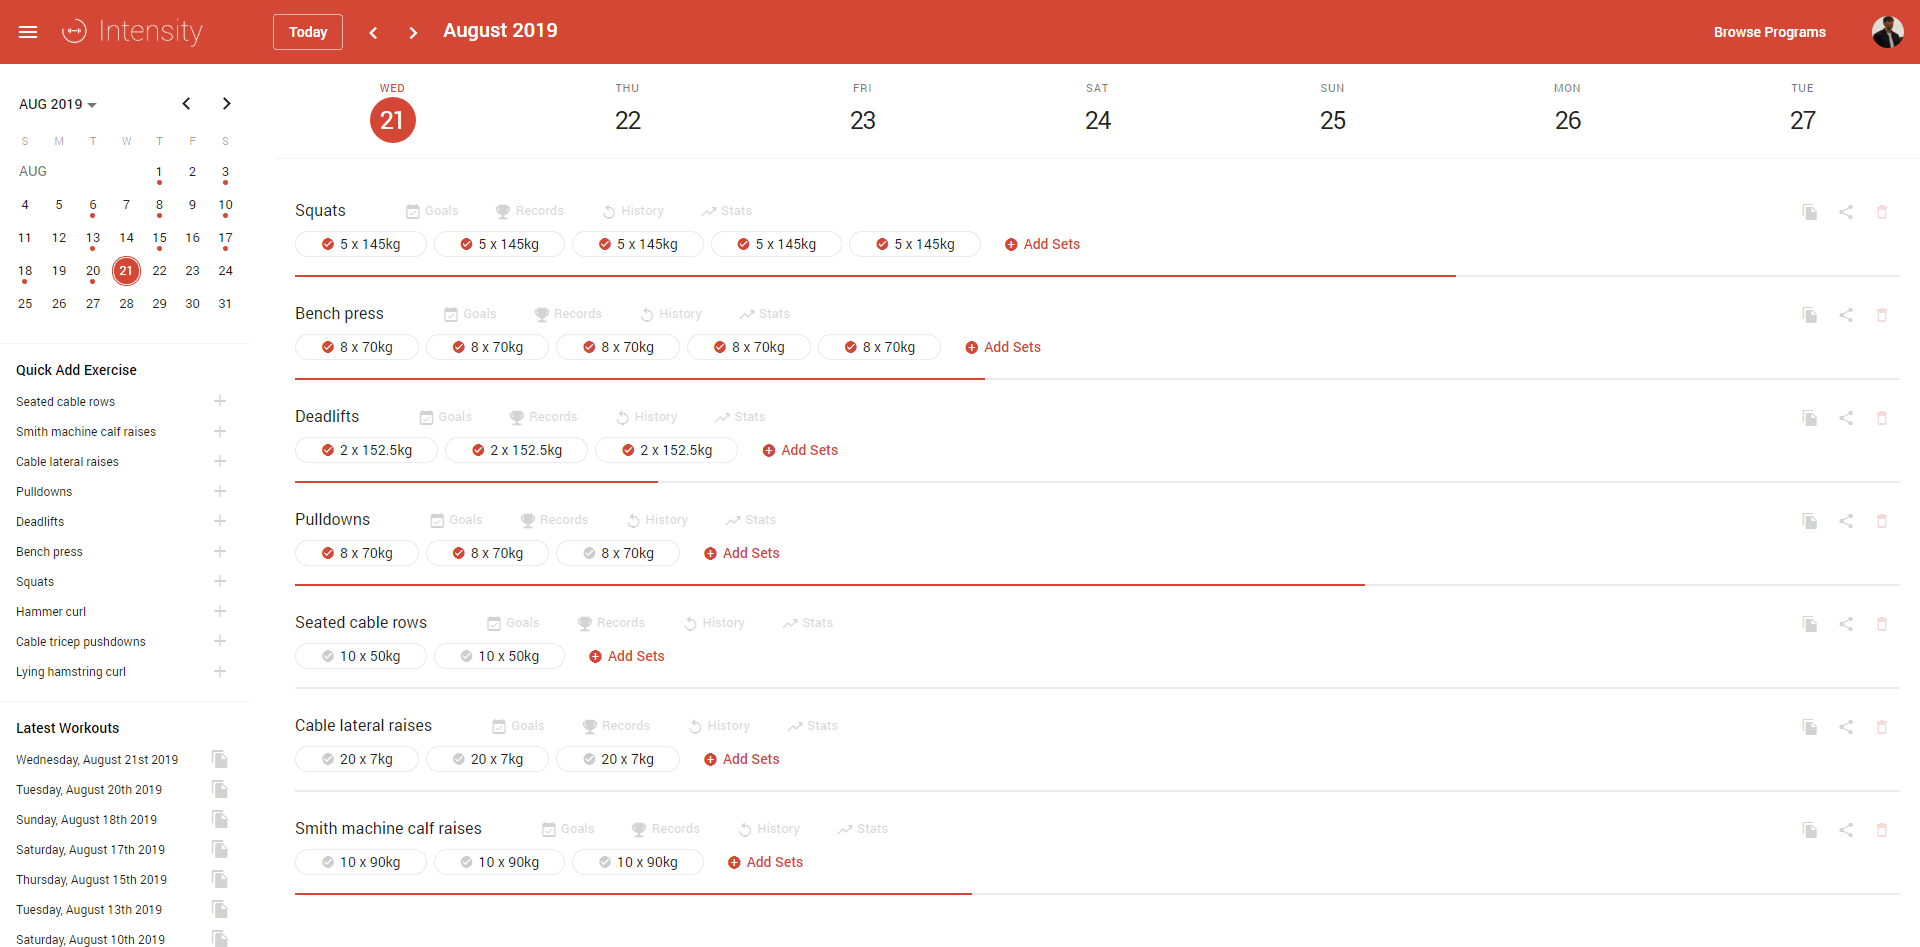Screen dimensions: 1920x947
Task: Go to previous week in header
Action: coord(373,32)
